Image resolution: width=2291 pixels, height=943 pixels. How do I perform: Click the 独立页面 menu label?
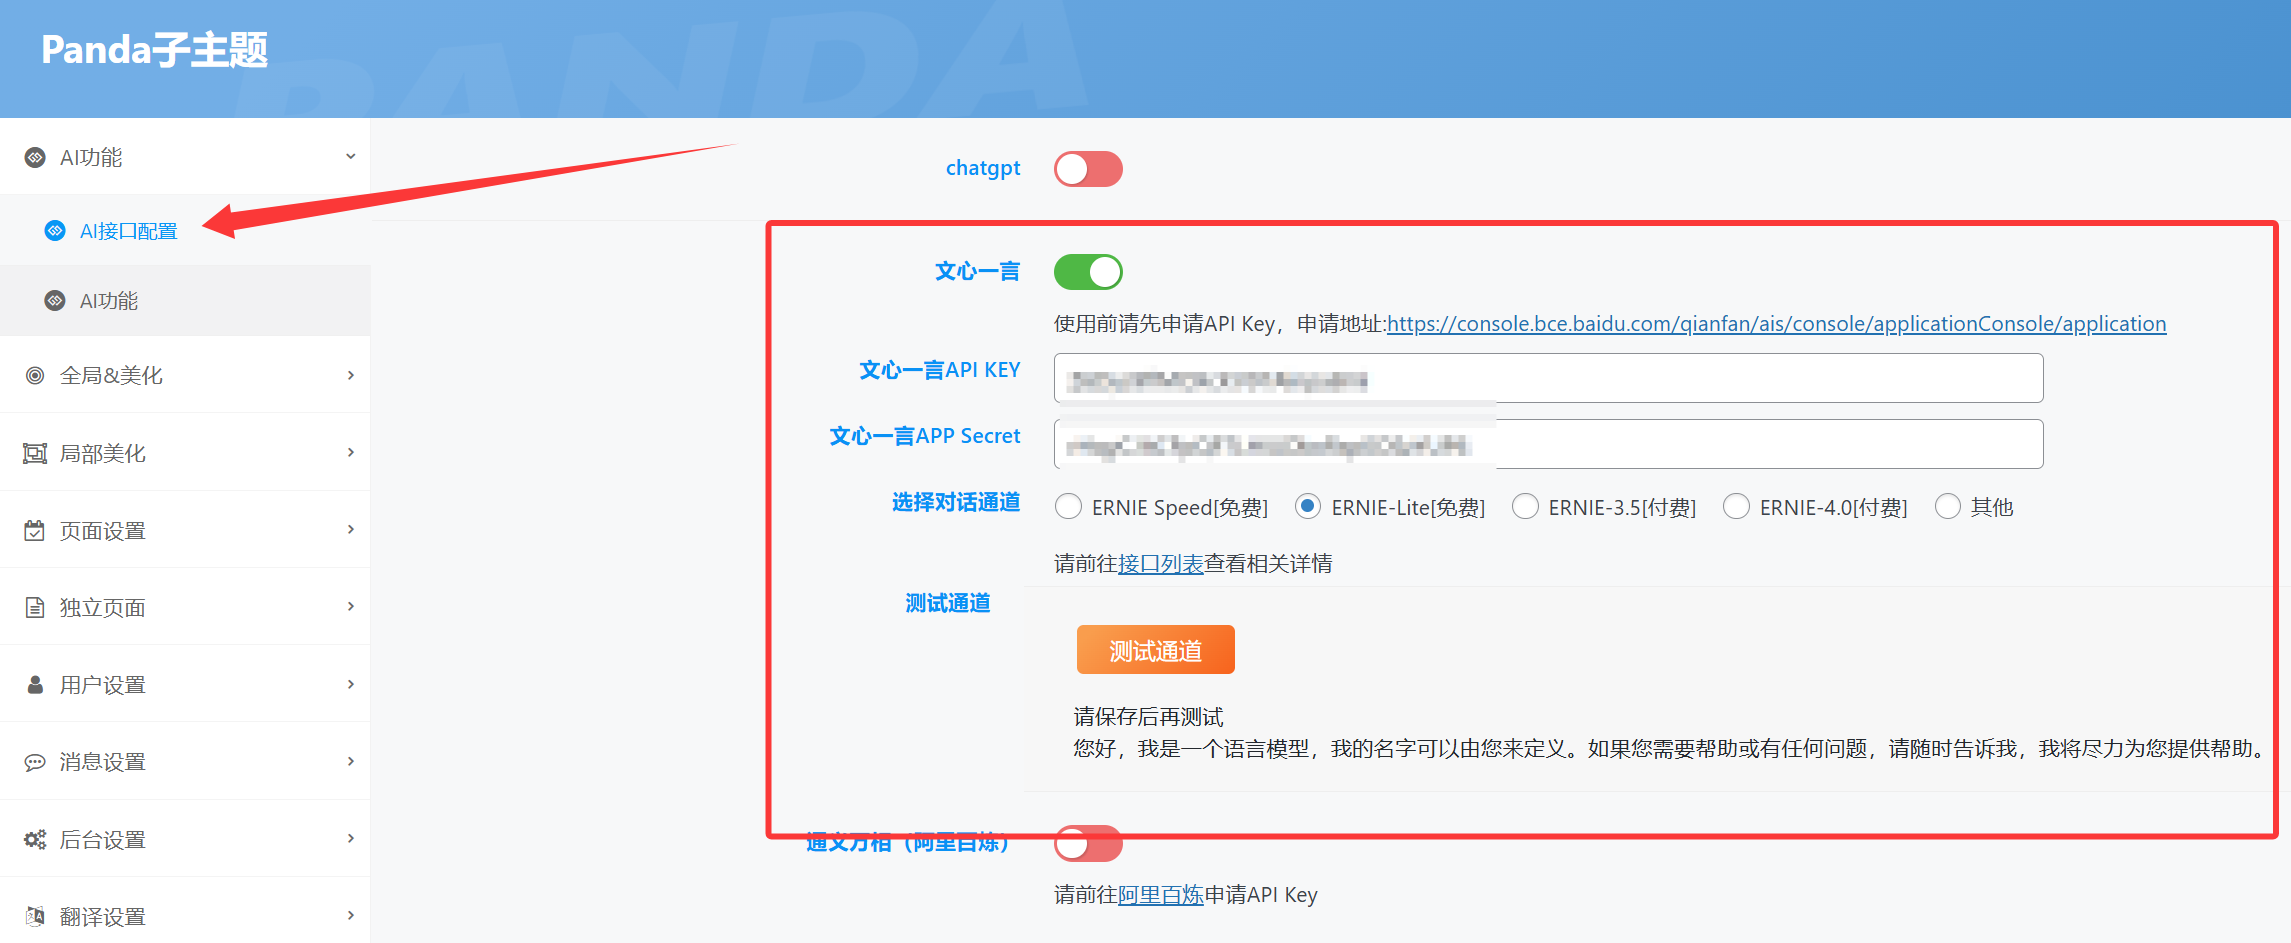tap(103, 607)
